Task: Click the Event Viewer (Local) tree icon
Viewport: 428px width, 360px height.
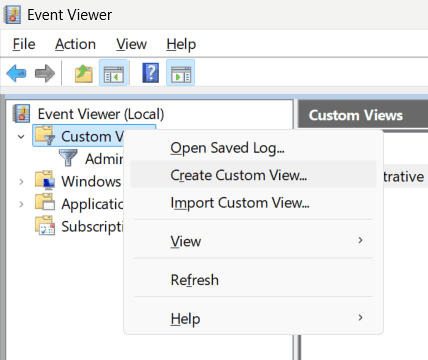Action: pos(21,113)
